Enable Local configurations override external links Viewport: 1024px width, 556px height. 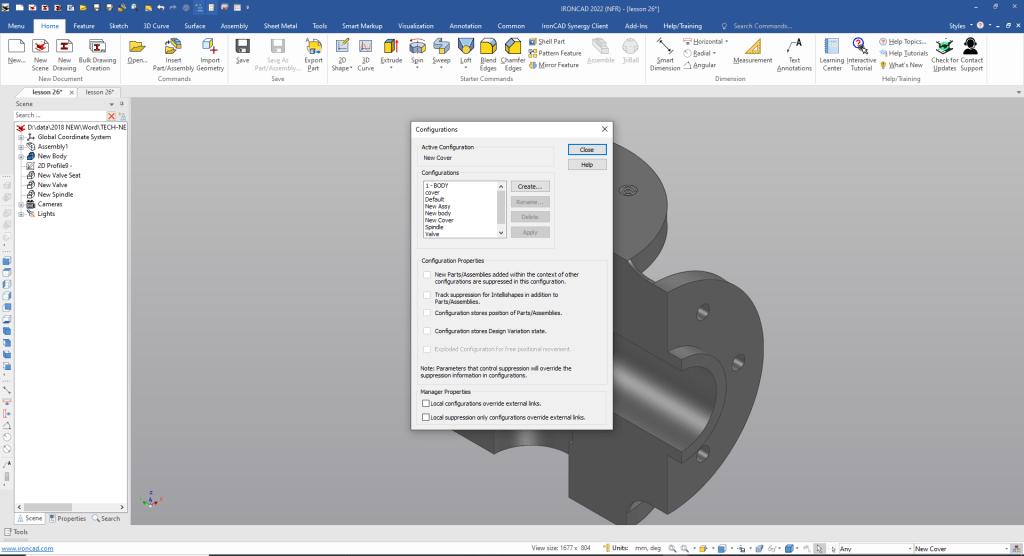[426, 403]
